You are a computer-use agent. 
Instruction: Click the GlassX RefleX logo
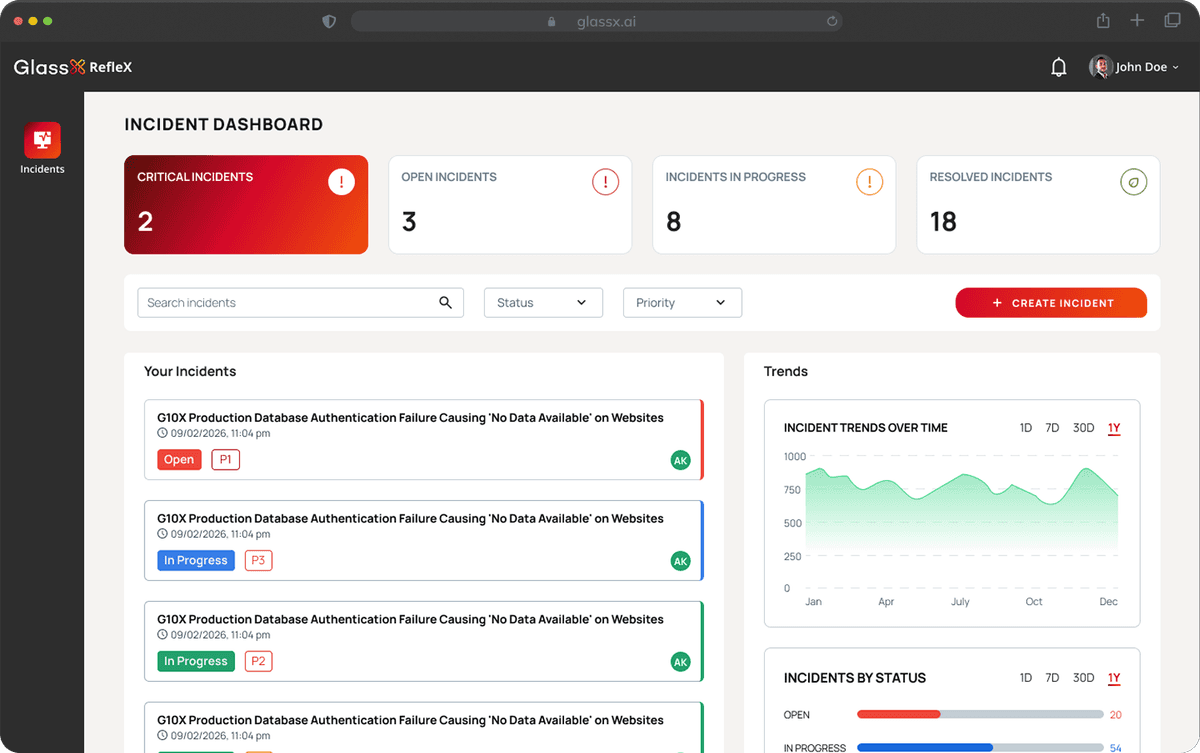tap(72, 67)
